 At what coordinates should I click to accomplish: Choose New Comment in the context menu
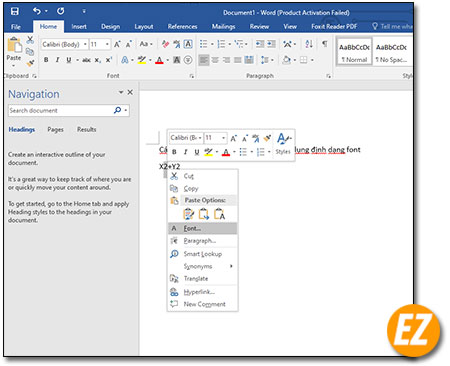(x=203, y=304)
